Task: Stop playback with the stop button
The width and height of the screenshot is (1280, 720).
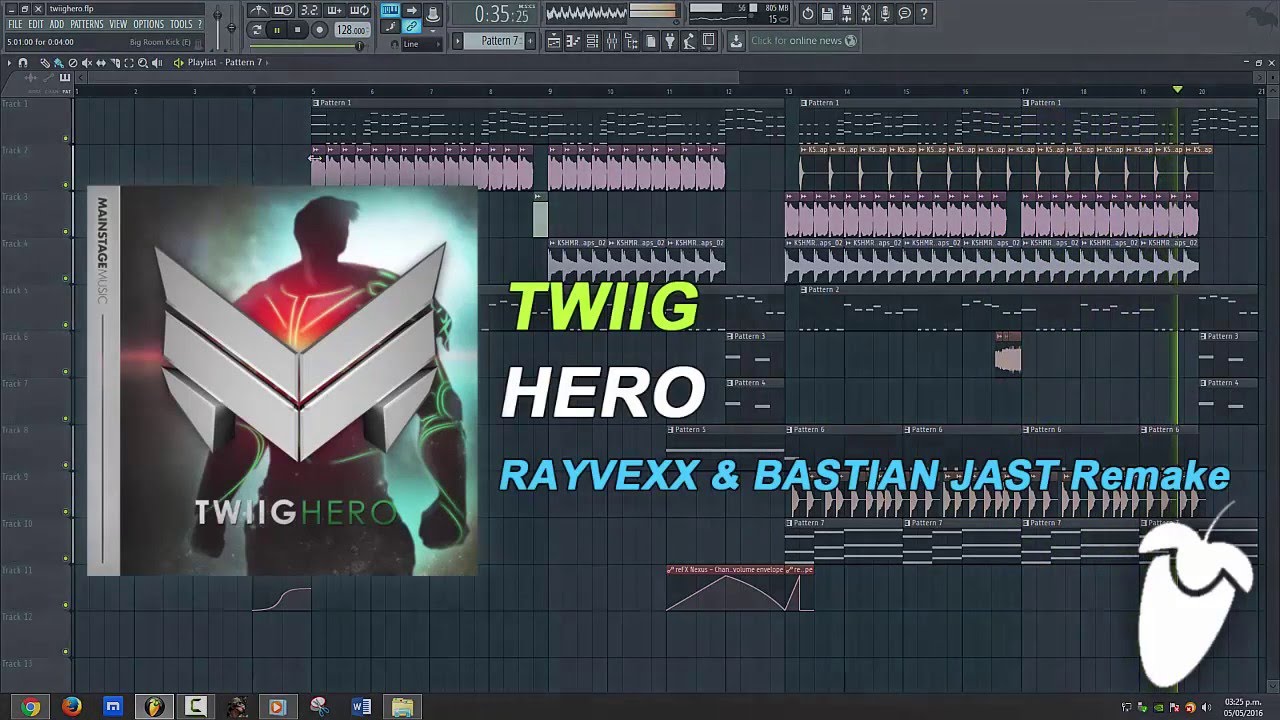Action: [x=298, y=30]
